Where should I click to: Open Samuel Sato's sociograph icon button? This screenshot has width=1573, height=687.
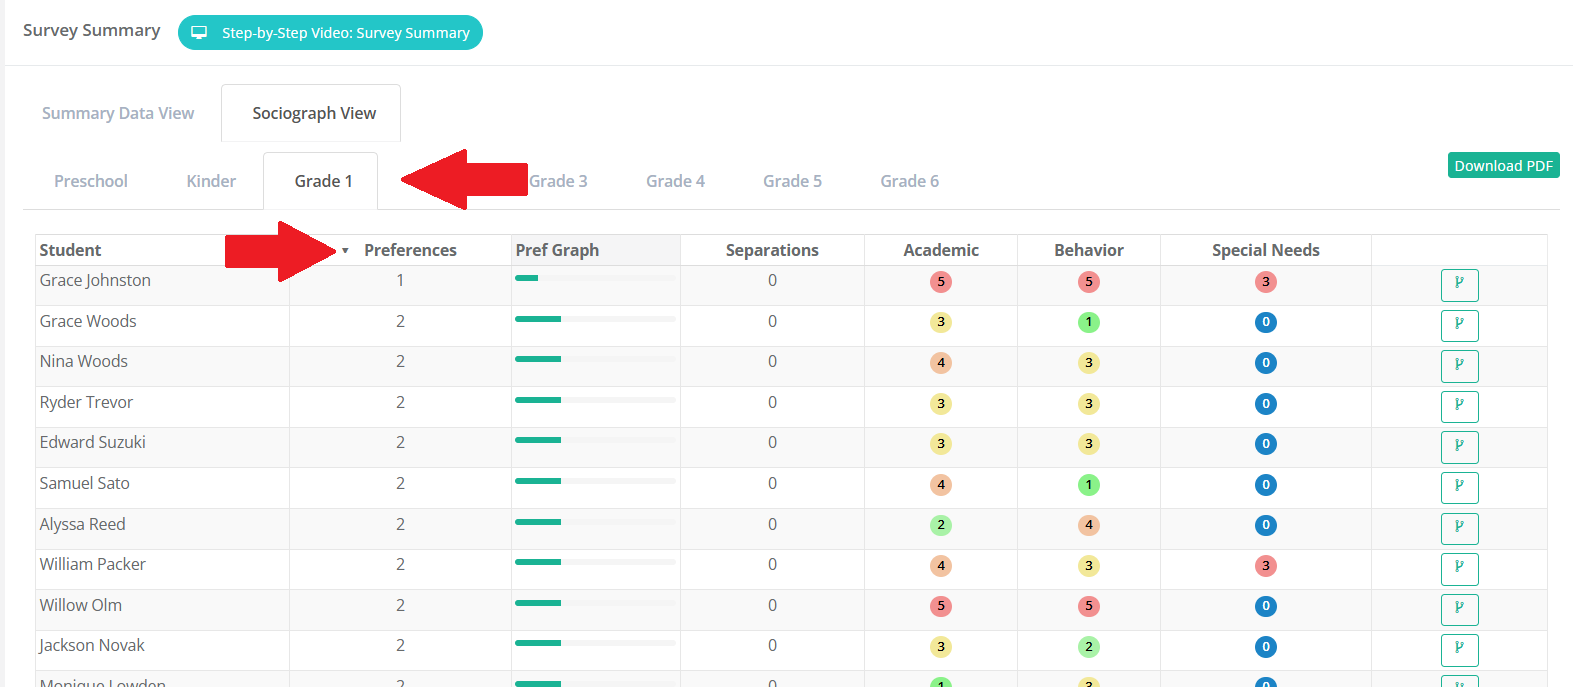tap(1459, 488)
